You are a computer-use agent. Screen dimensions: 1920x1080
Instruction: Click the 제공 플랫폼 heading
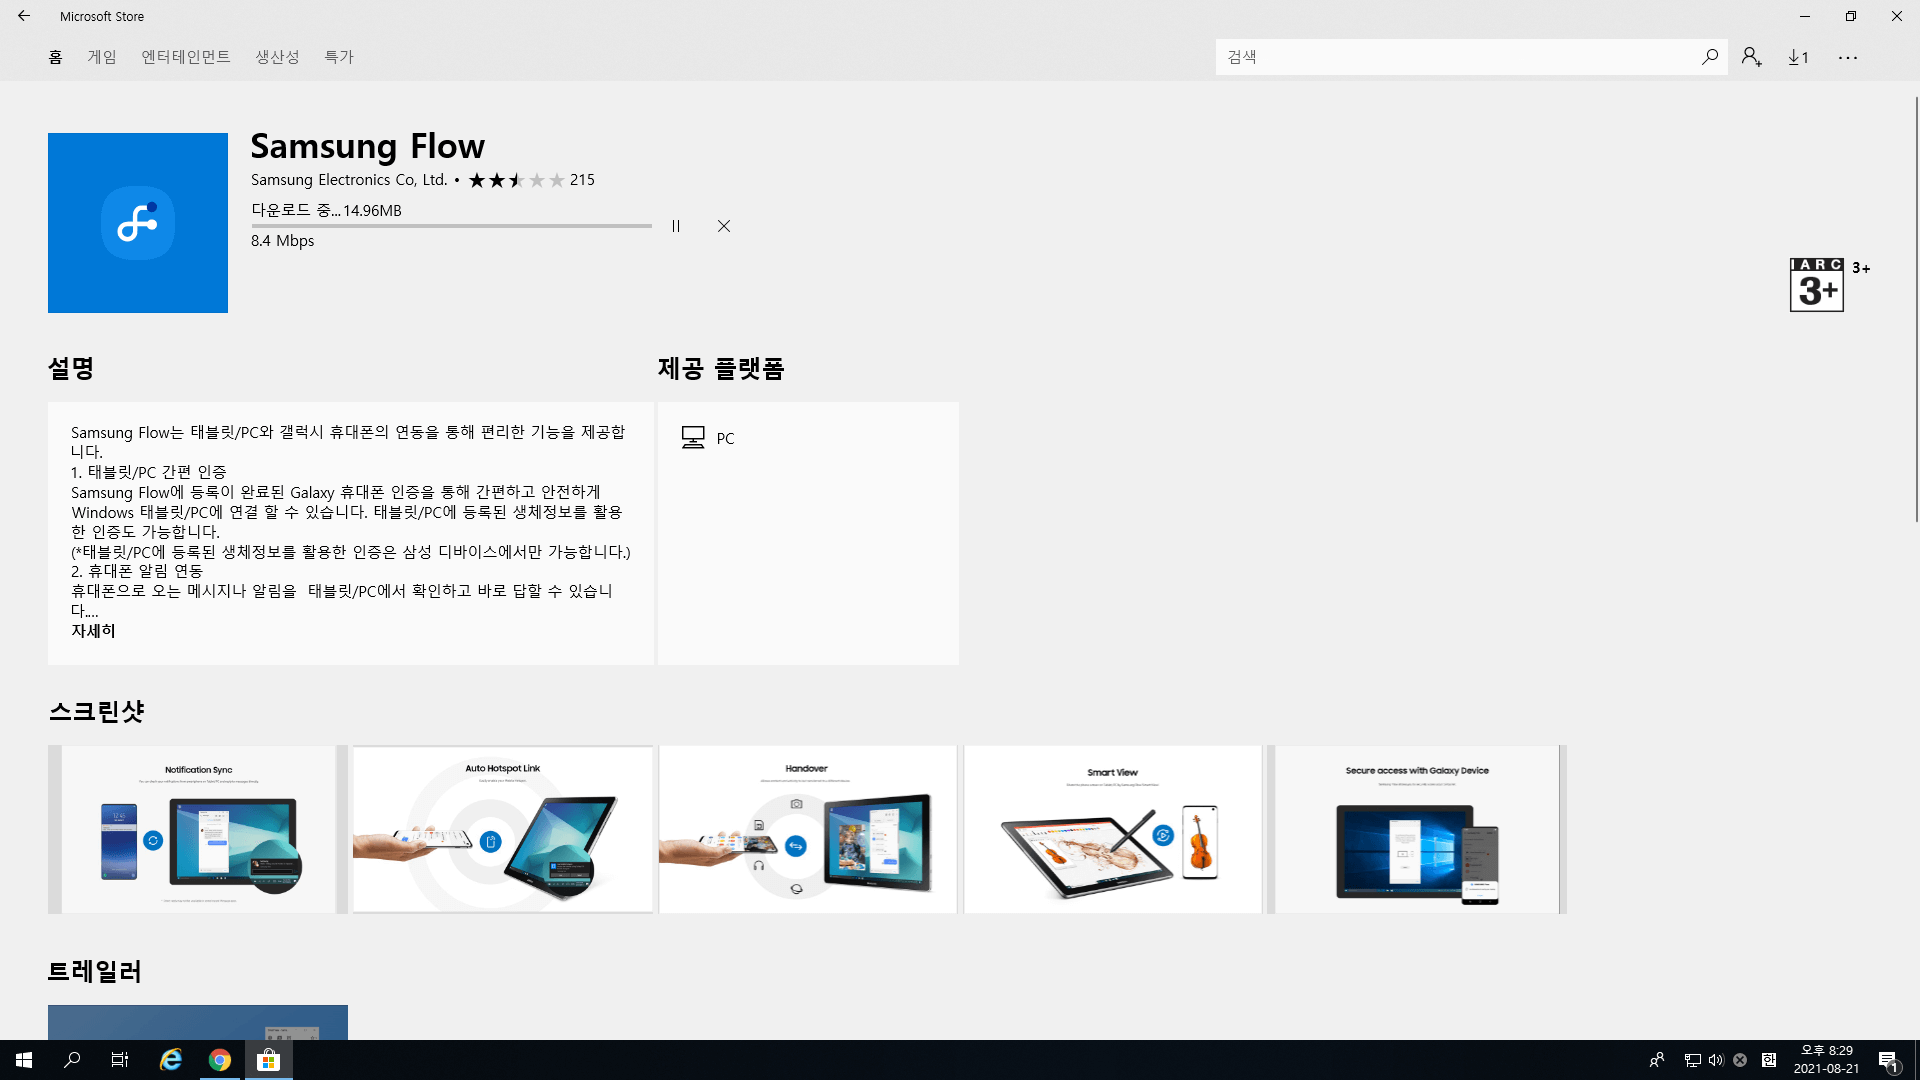tap(721, 368)
